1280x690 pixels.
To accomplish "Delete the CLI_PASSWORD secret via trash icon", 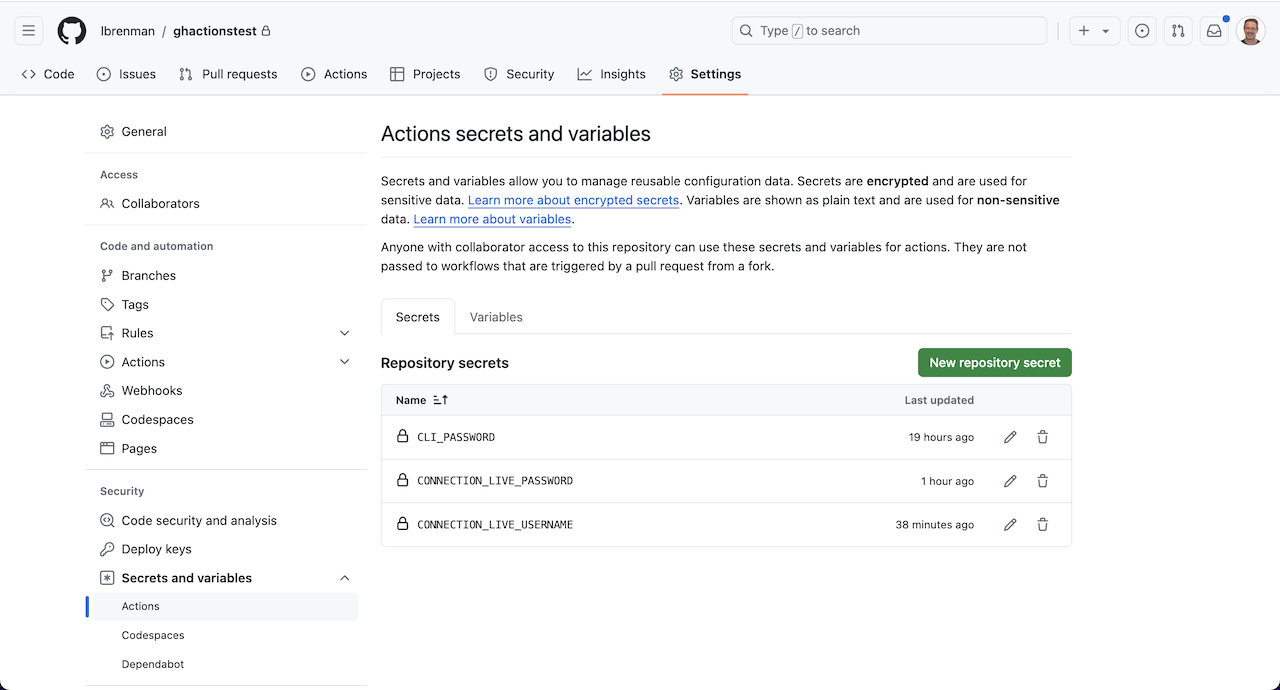I will pos(1042,437).
